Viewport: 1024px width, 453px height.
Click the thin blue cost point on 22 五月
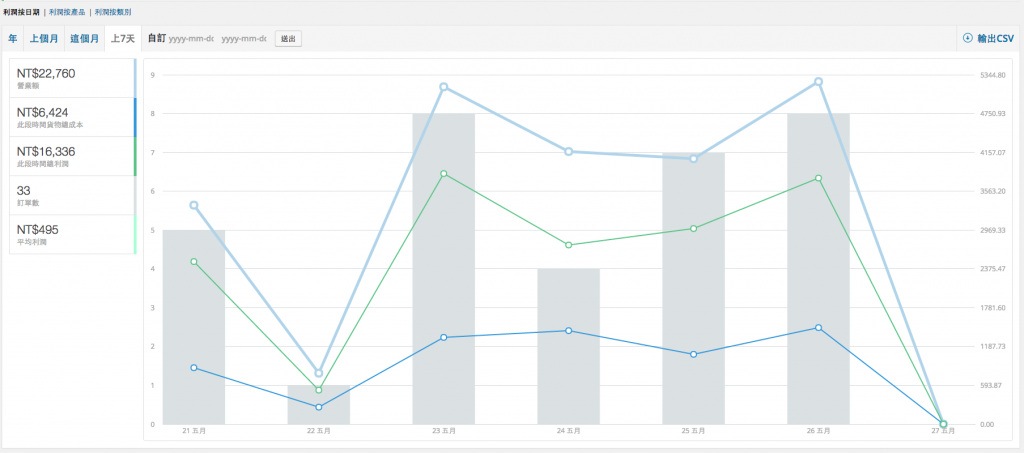tap(319, 407)
